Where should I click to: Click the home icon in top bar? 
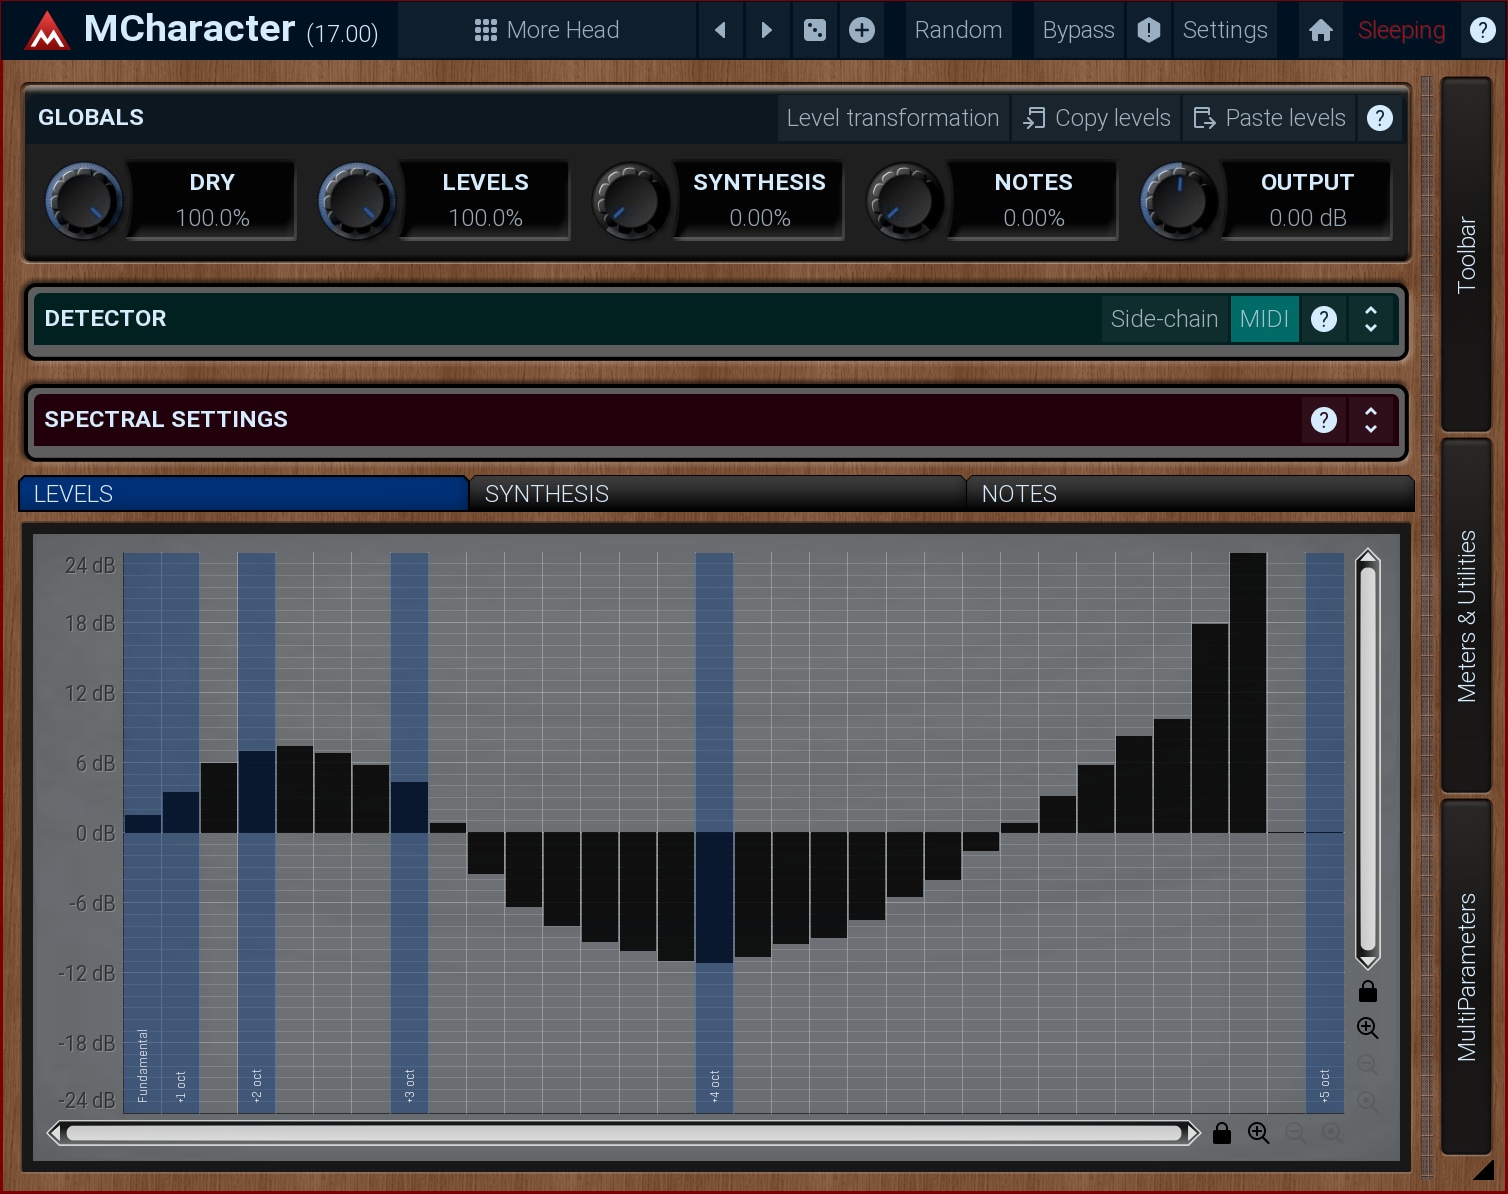pos(1321,30)
